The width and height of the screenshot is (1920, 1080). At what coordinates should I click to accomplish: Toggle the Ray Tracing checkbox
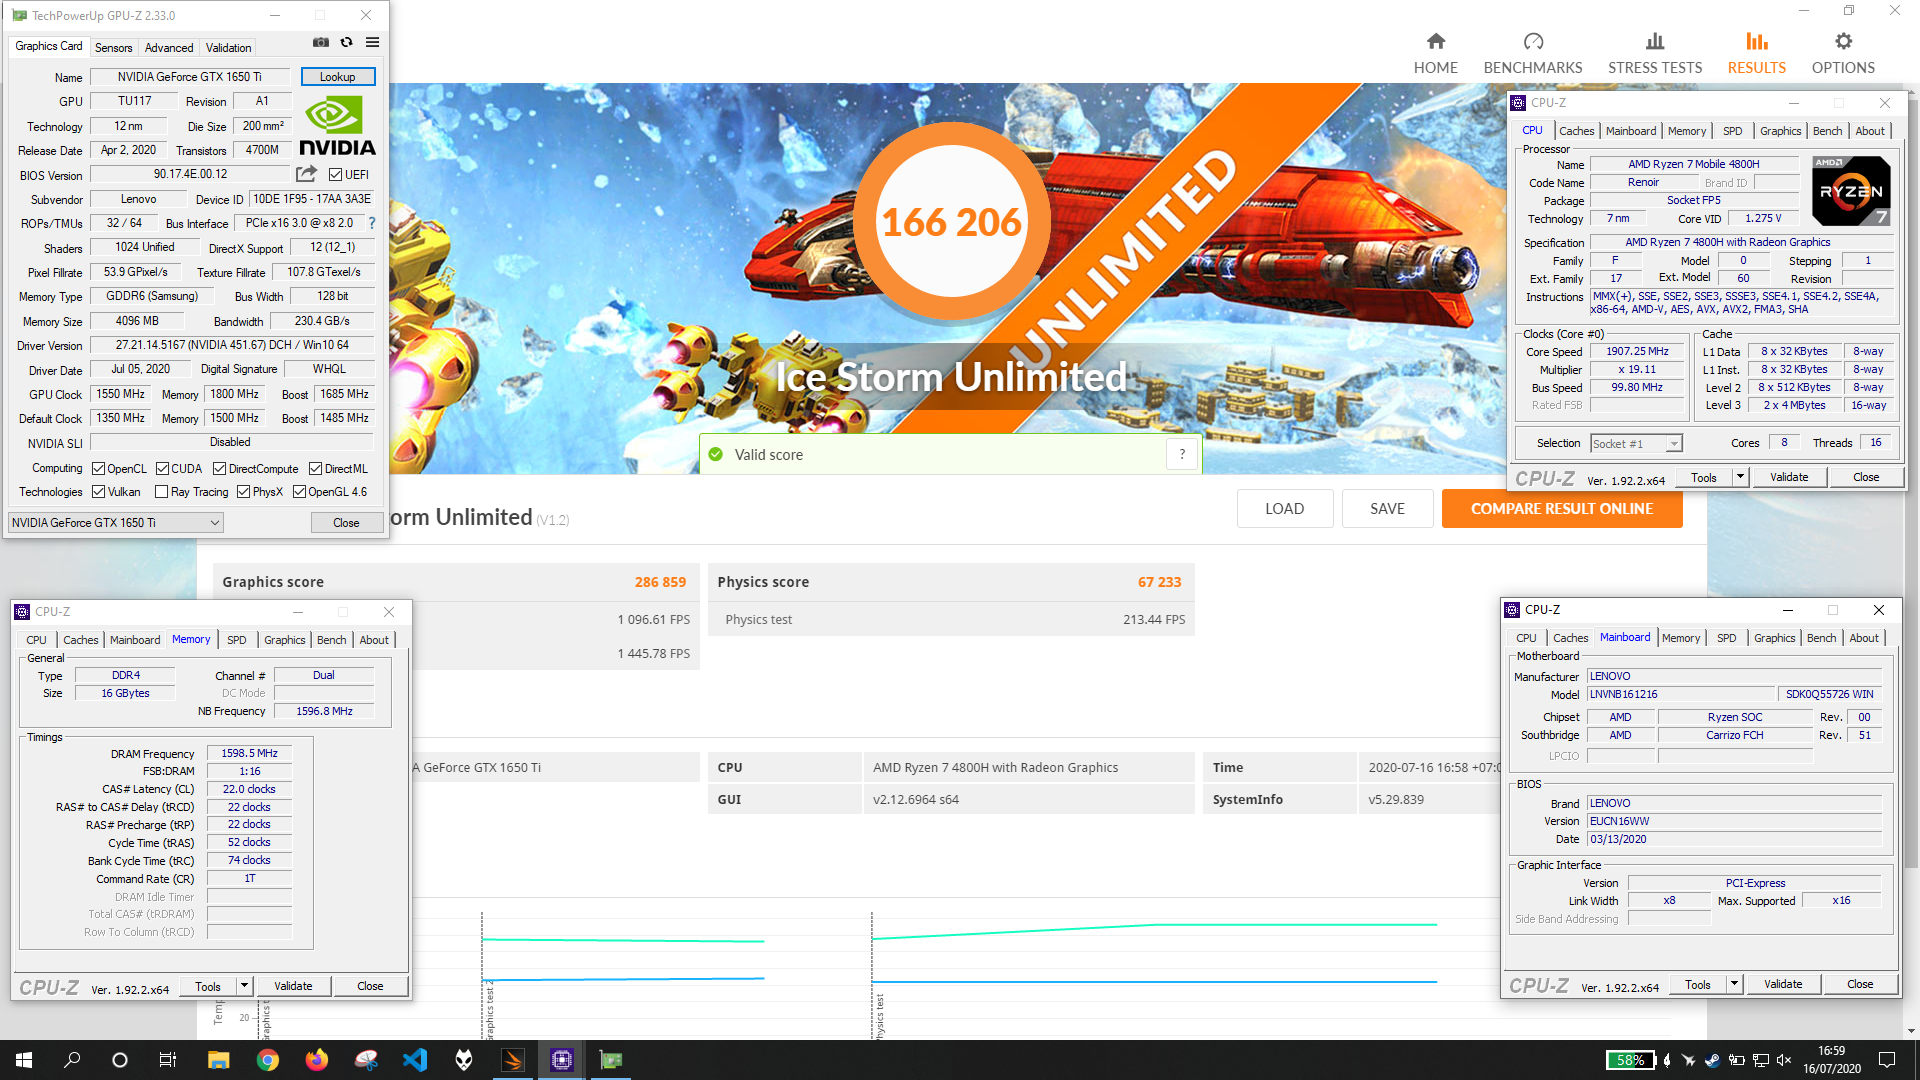point(161,492)
